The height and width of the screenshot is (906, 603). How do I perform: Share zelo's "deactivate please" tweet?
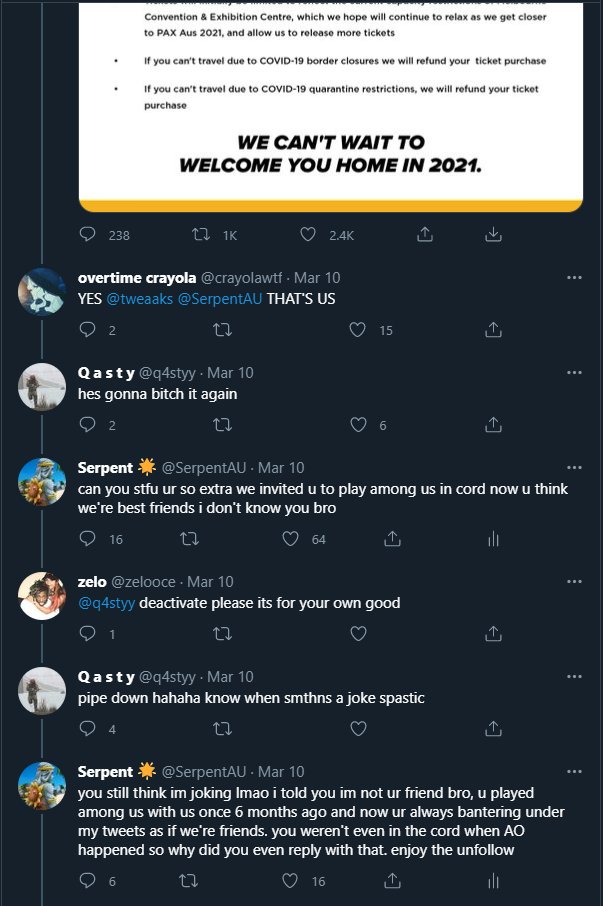click(492, 633)
